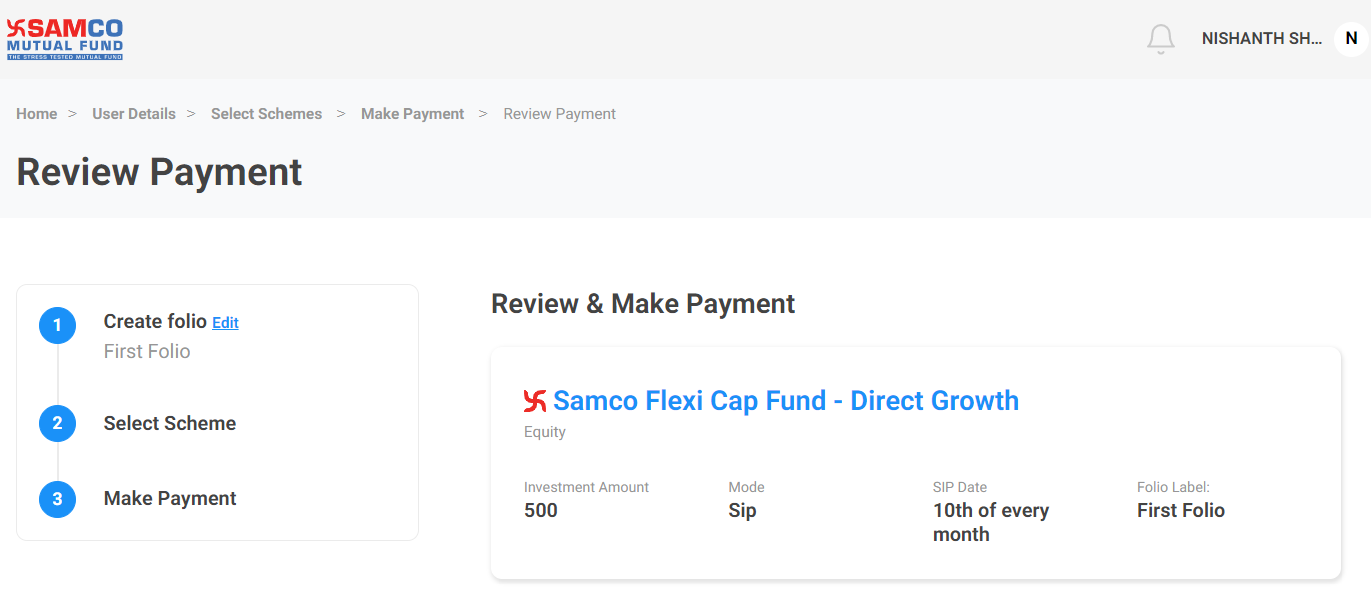
Task: Open User Details breadcrumb link
Action: point(134,114)
